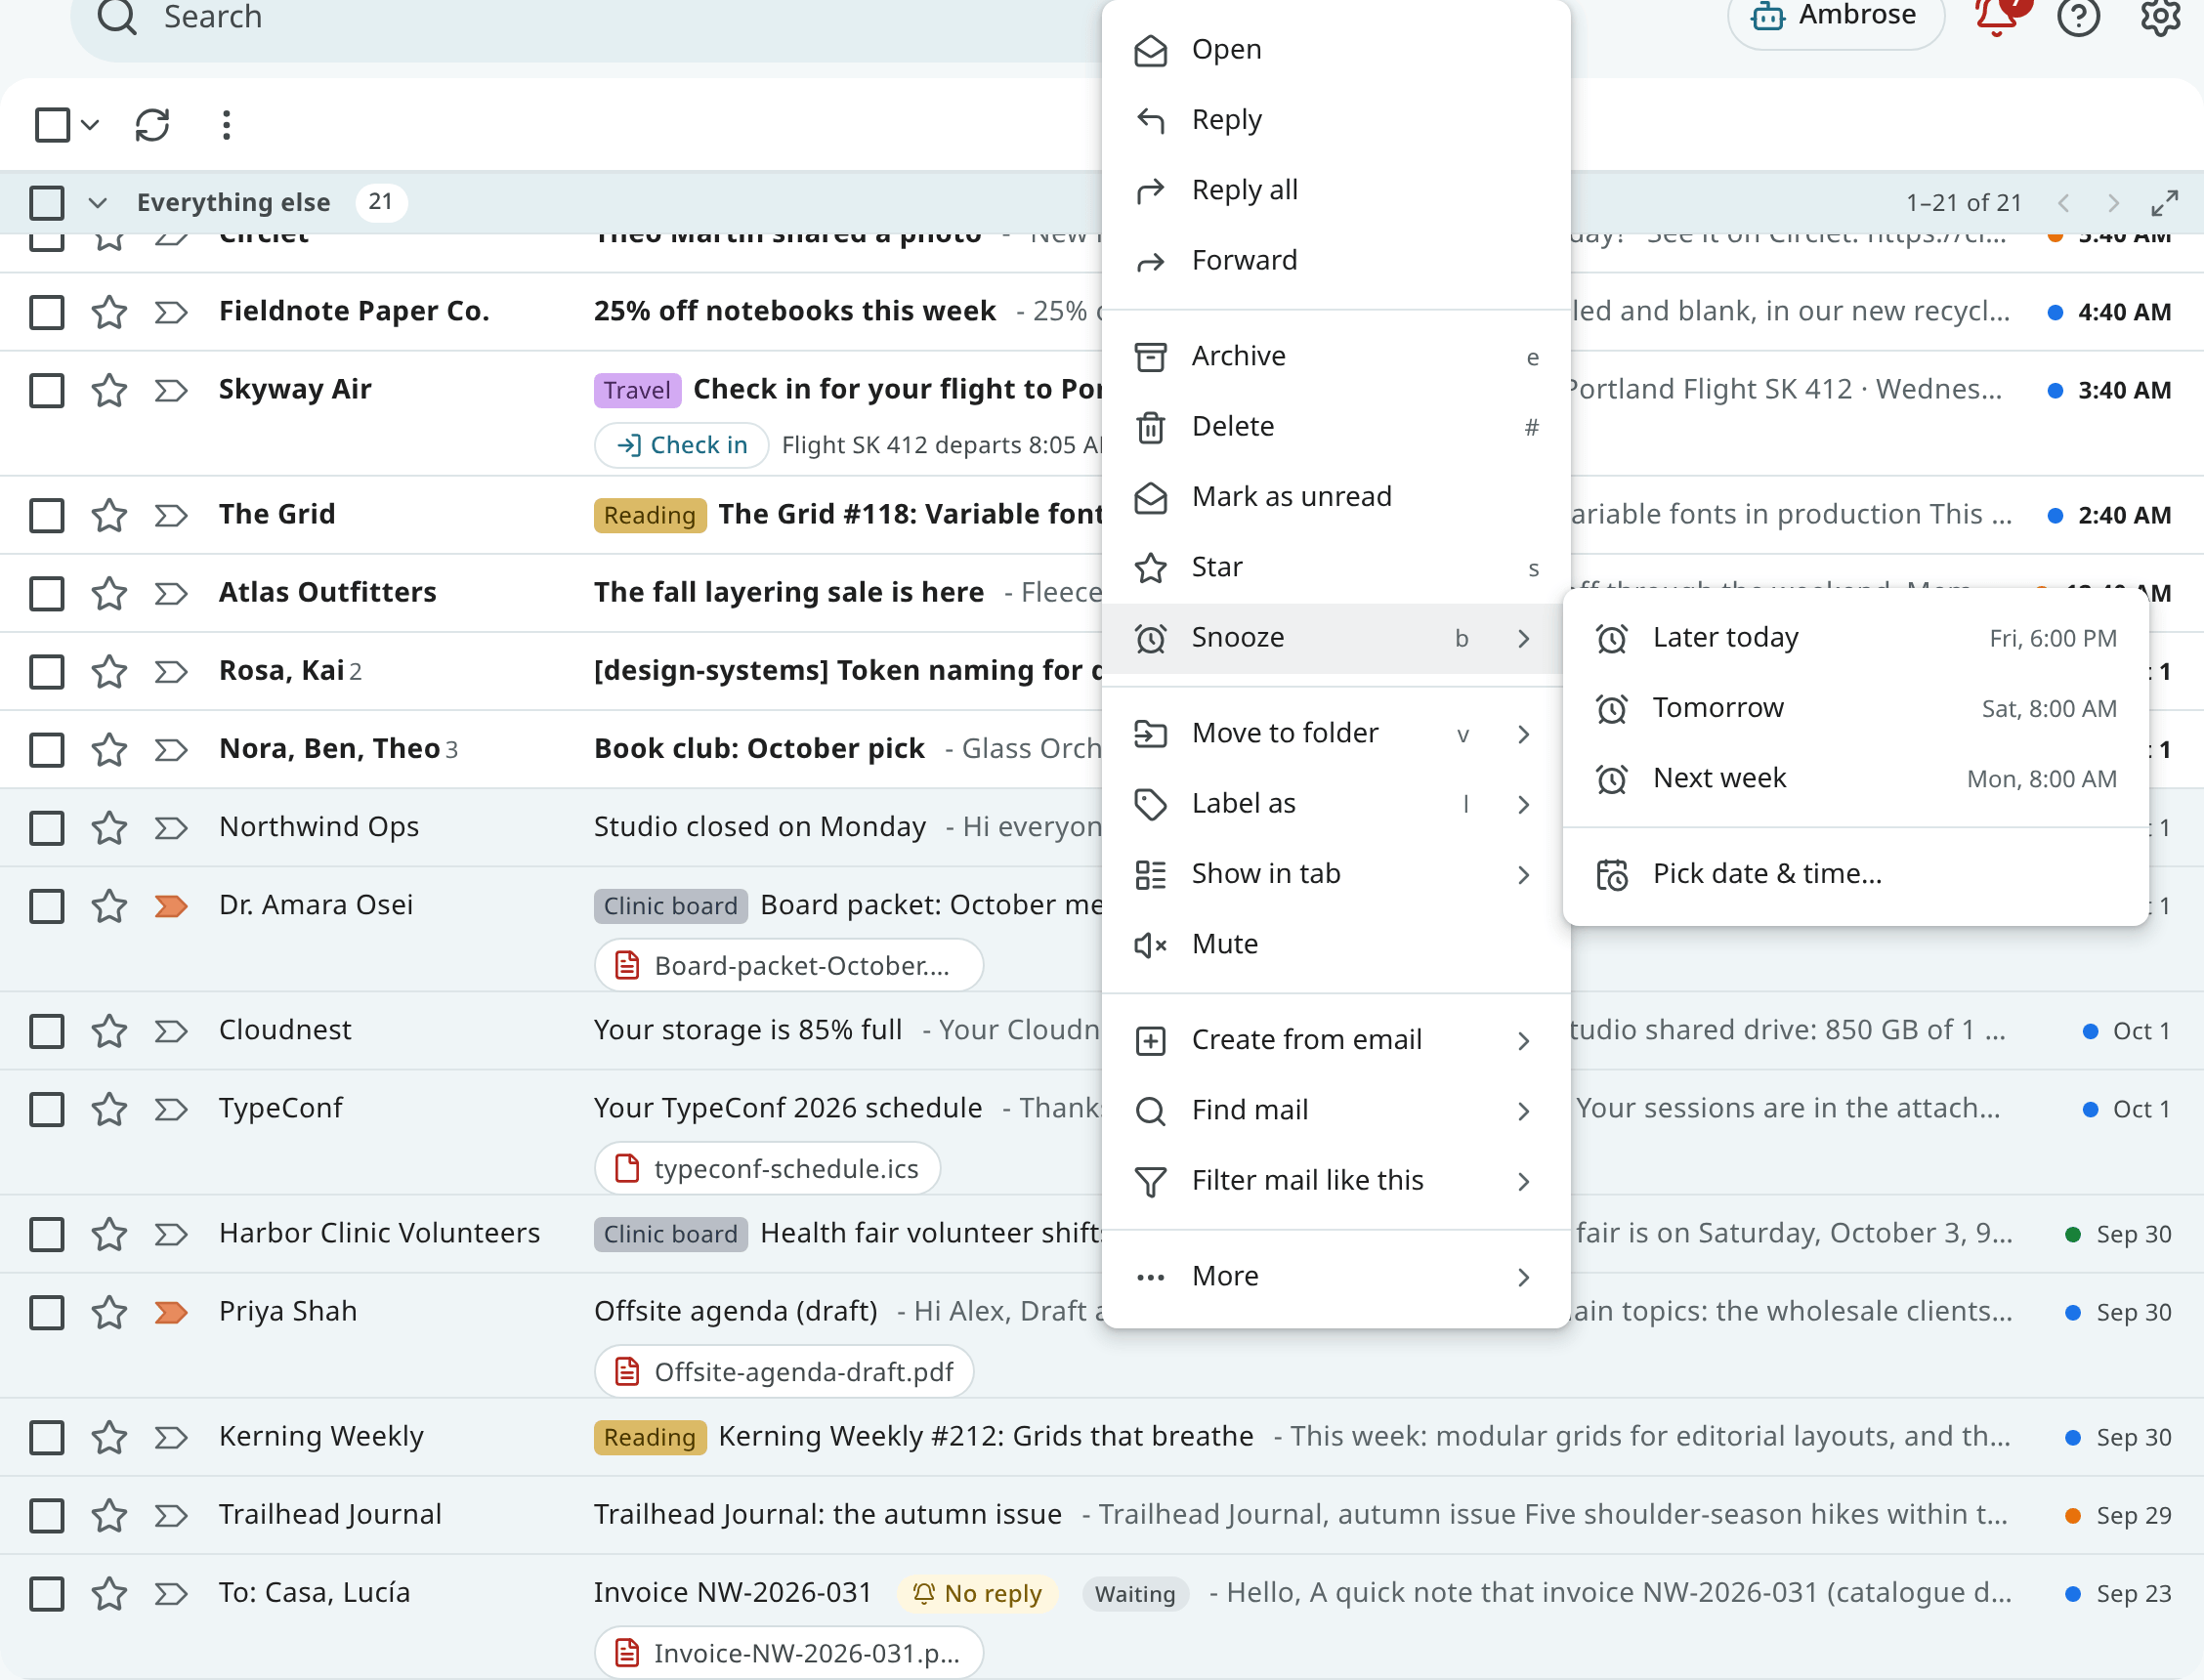This screenshot has height=1680, width=2204.
Task: Expand the Show in tab submenu
Action: click(1335, 875)
